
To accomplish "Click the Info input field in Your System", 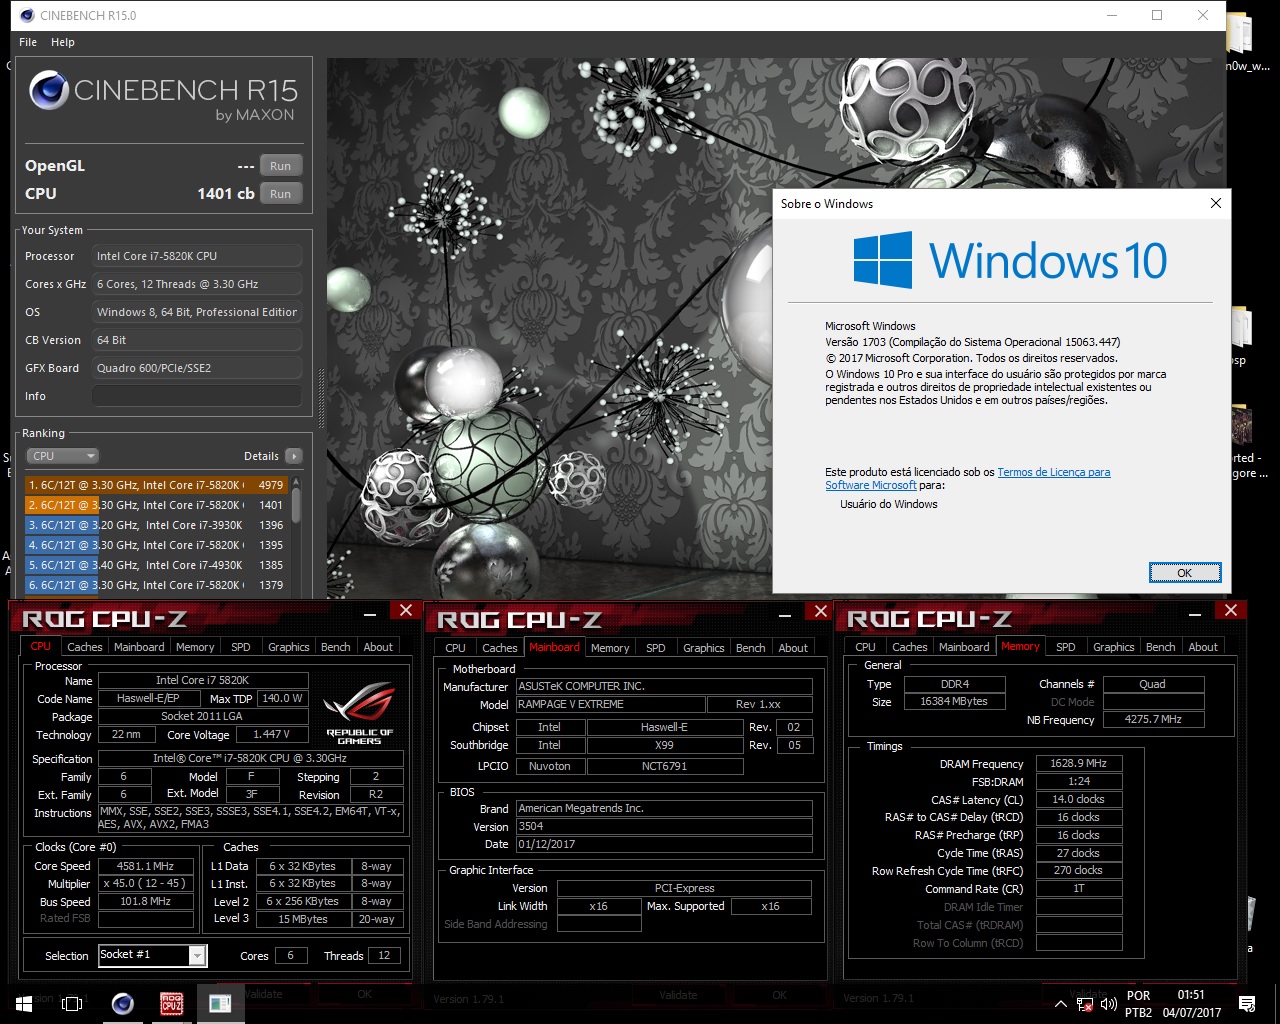I will (197, 396).
